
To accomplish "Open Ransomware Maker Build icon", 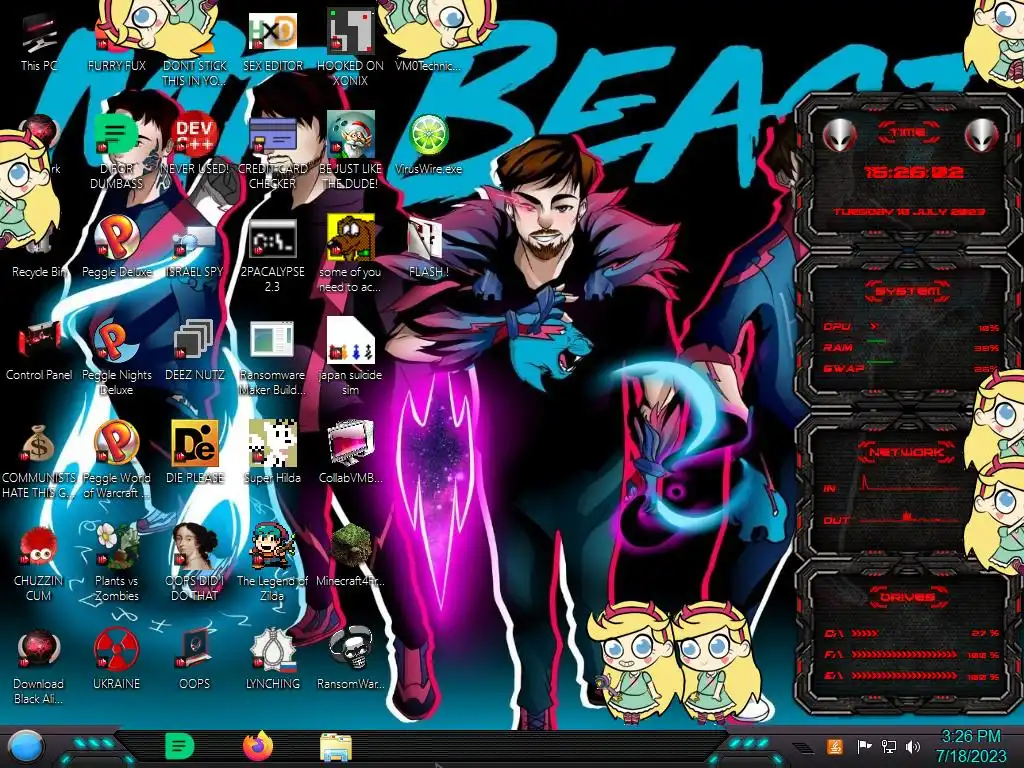I will pos(272,358).
